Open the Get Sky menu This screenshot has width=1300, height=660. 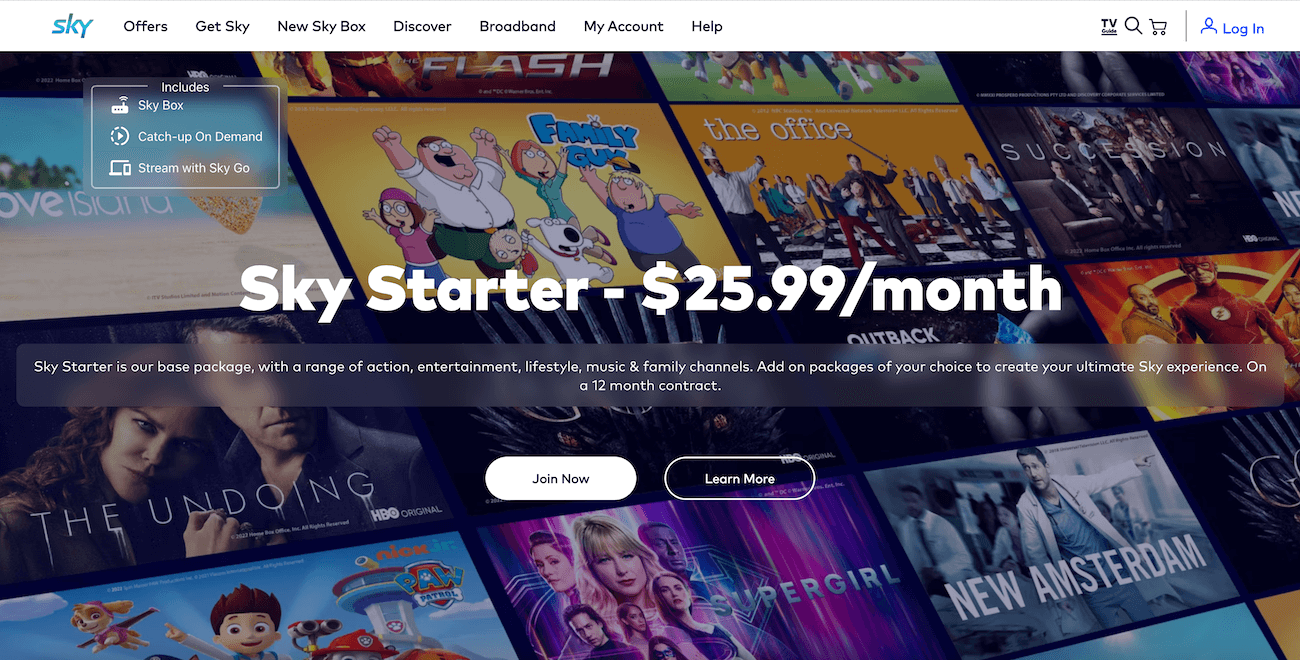222,26
